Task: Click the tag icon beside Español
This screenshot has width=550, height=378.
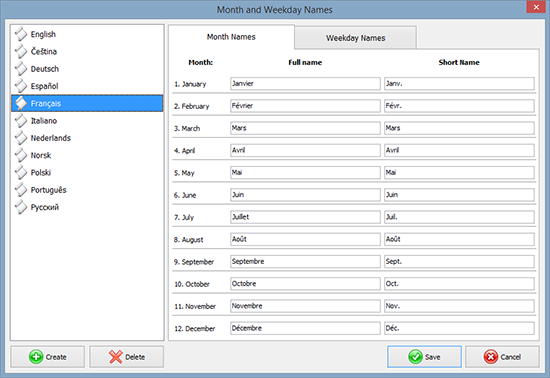Action: [x=21, y=86]
